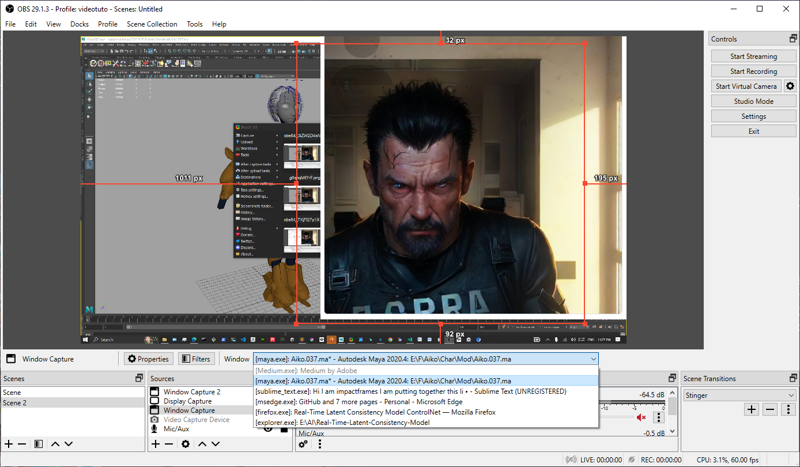Choose sublime_text.exe window option
The image size is (800, 467).
tap(426, 391)
